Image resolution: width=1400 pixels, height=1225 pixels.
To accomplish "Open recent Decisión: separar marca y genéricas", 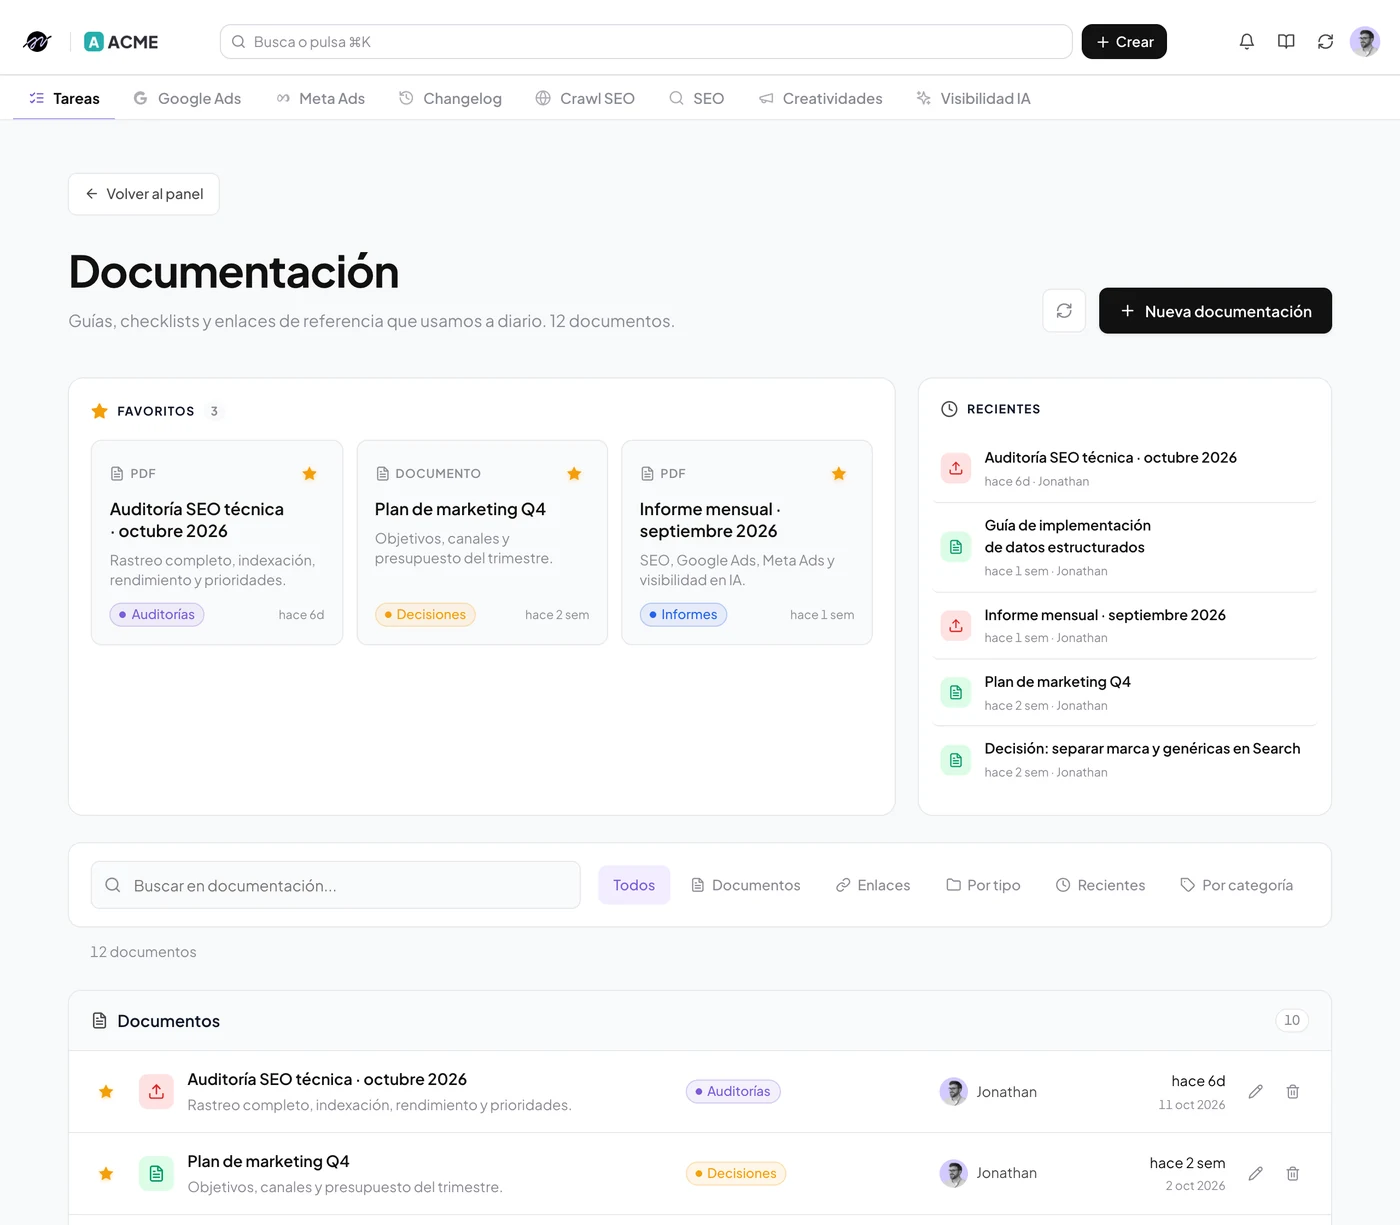I will coord(1125,760).
